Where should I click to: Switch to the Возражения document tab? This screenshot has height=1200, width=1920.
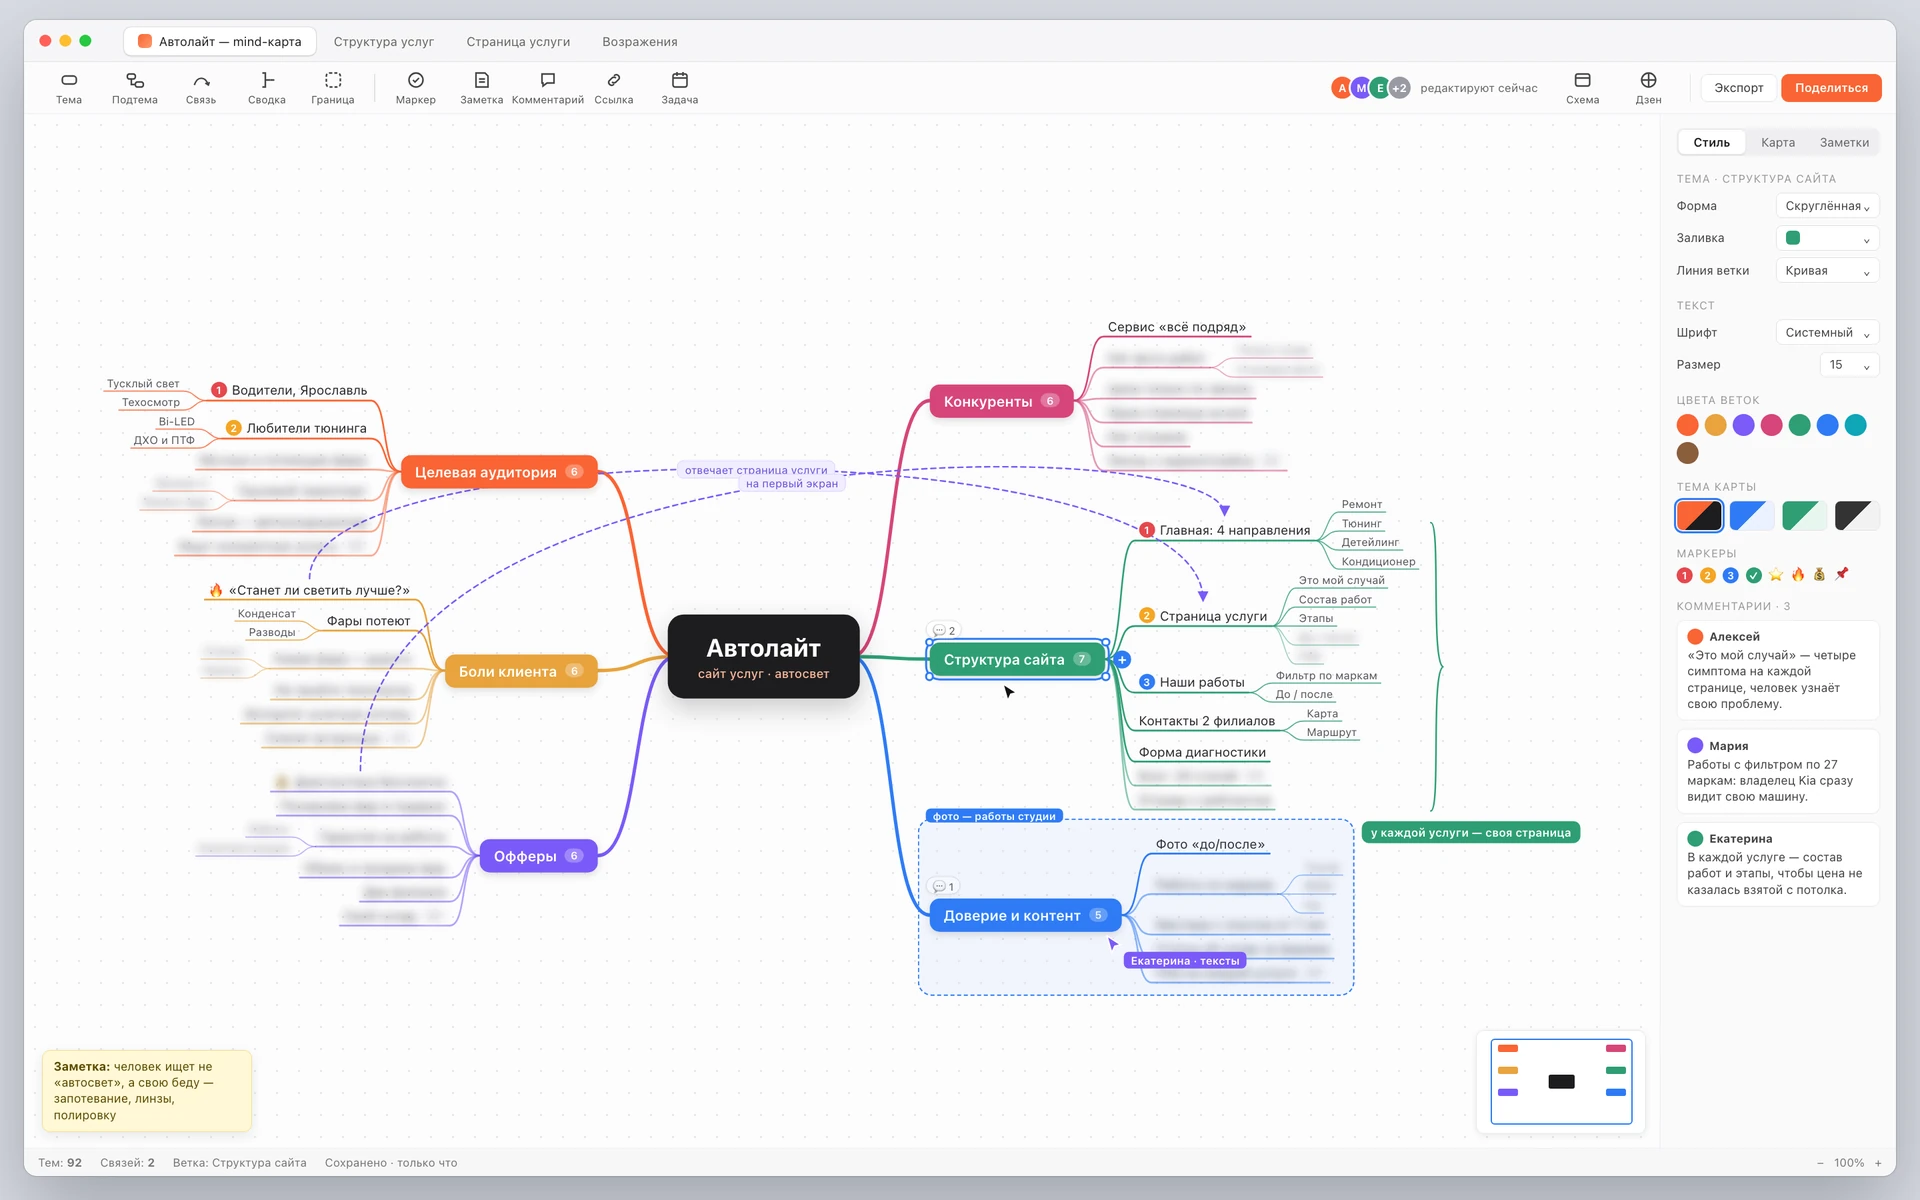pos(640,42)
